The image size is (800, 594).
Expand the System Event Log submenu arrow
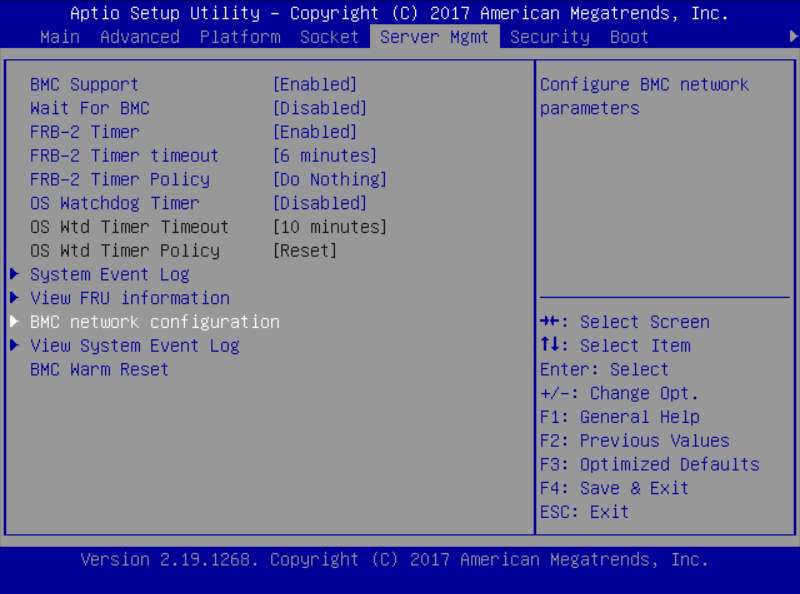14,274
